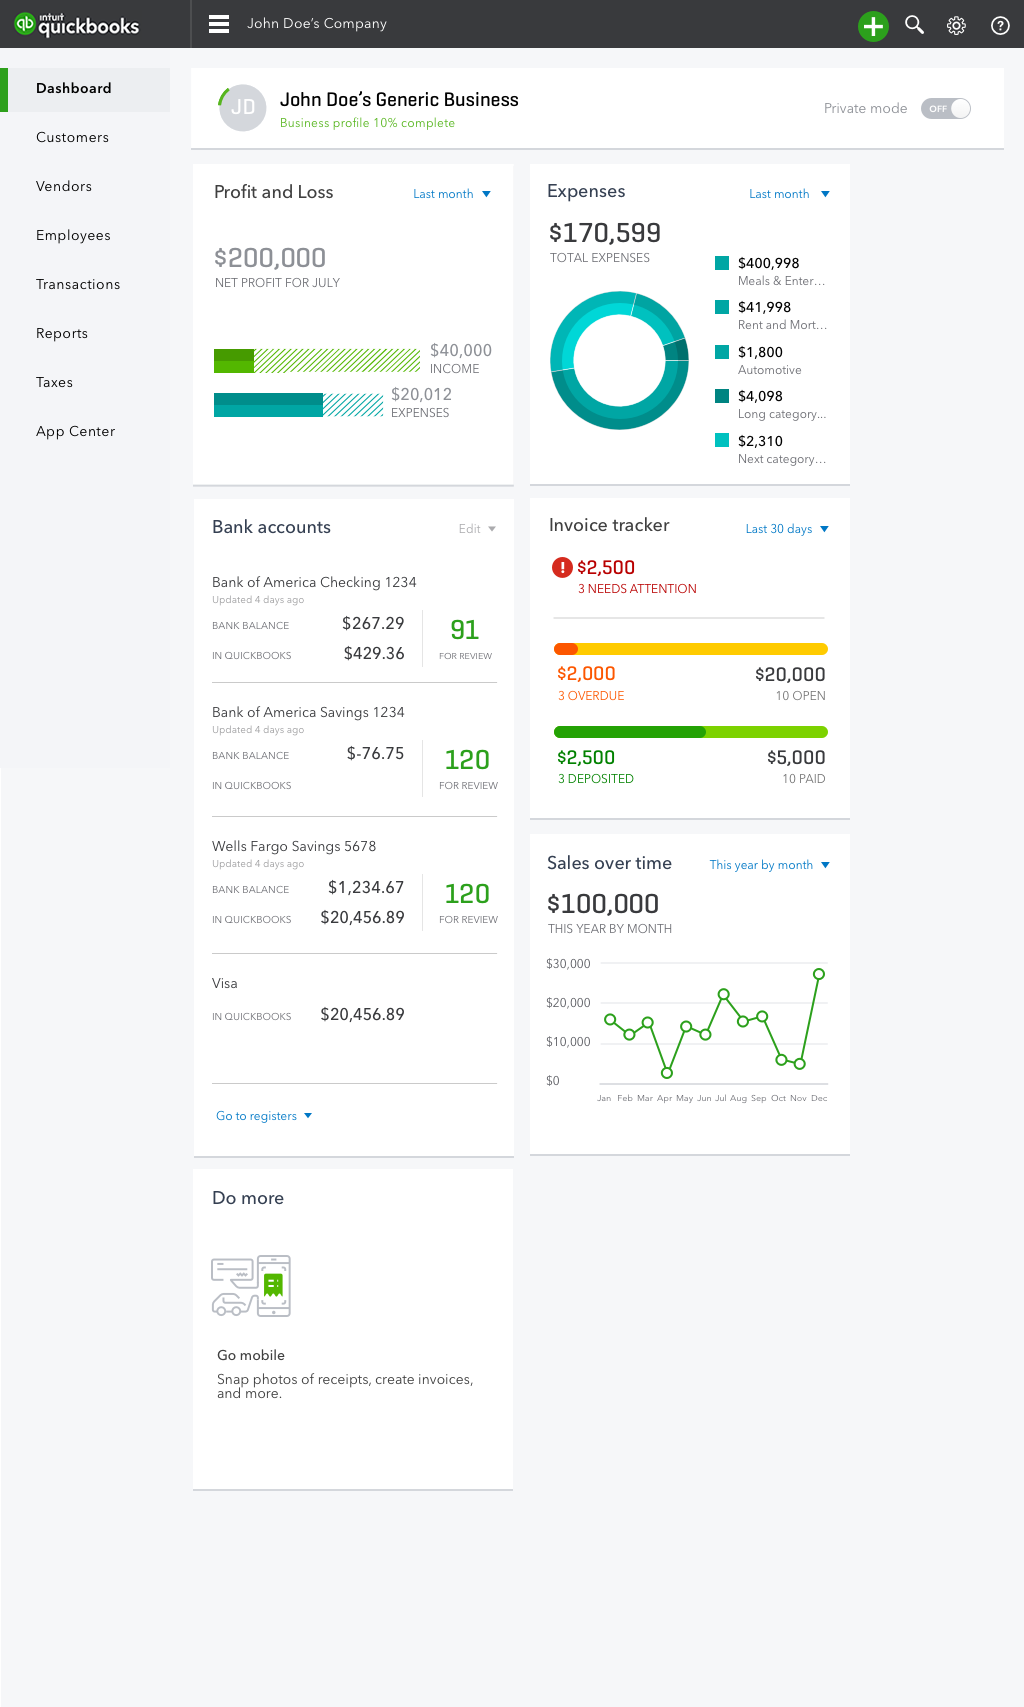Open the search magnifier icon
Image resolution: width=1024 pixels, height=1707 pixels.
(914, 24)
